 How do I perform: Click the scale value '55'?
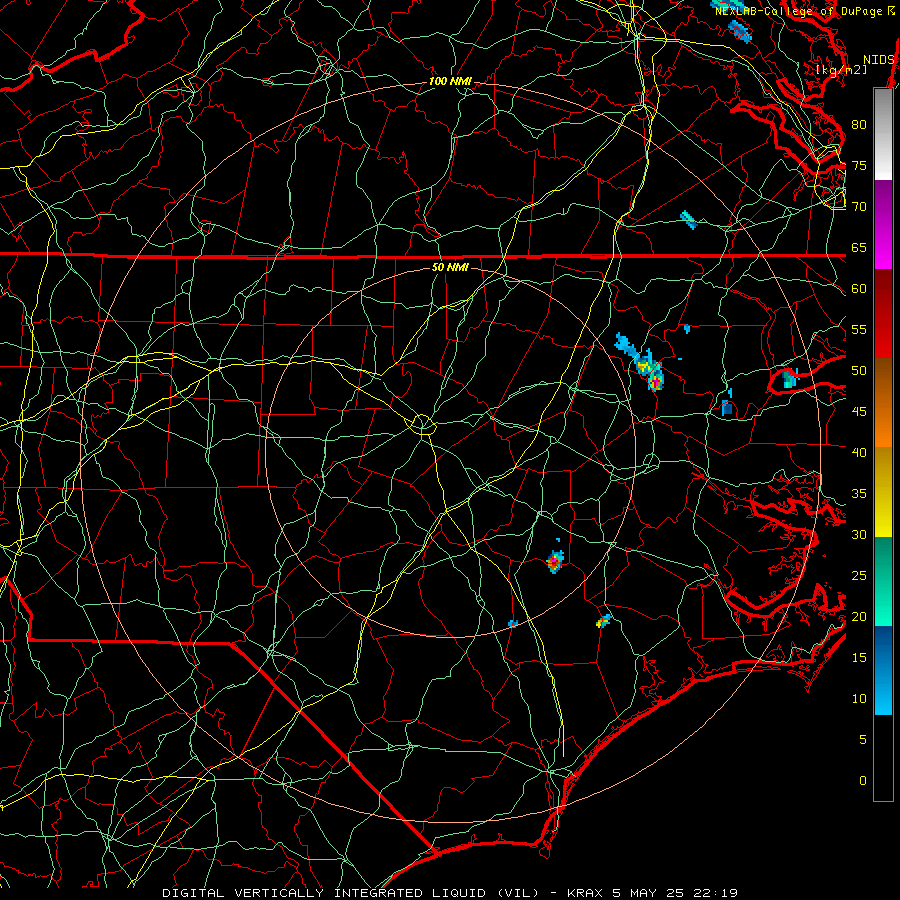(859, 329)
